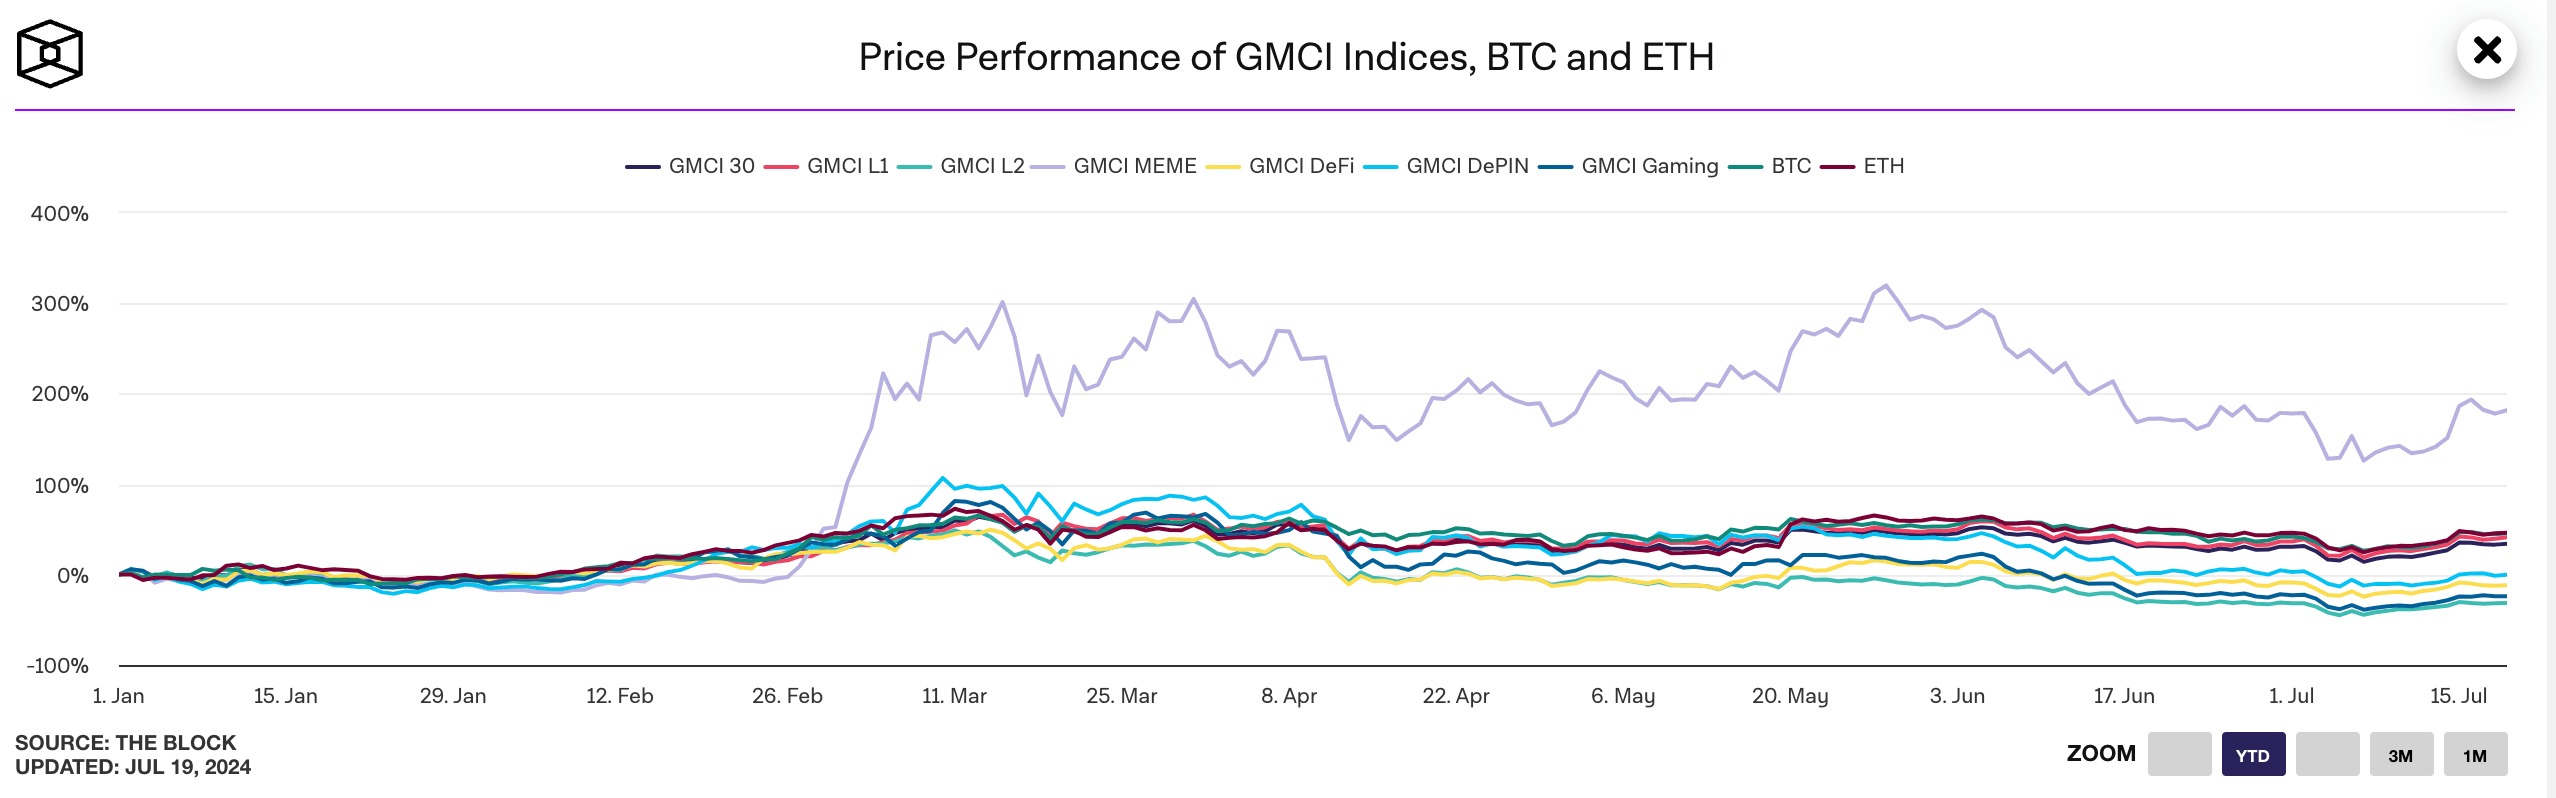Switch zoom range to 3M

2401,755
